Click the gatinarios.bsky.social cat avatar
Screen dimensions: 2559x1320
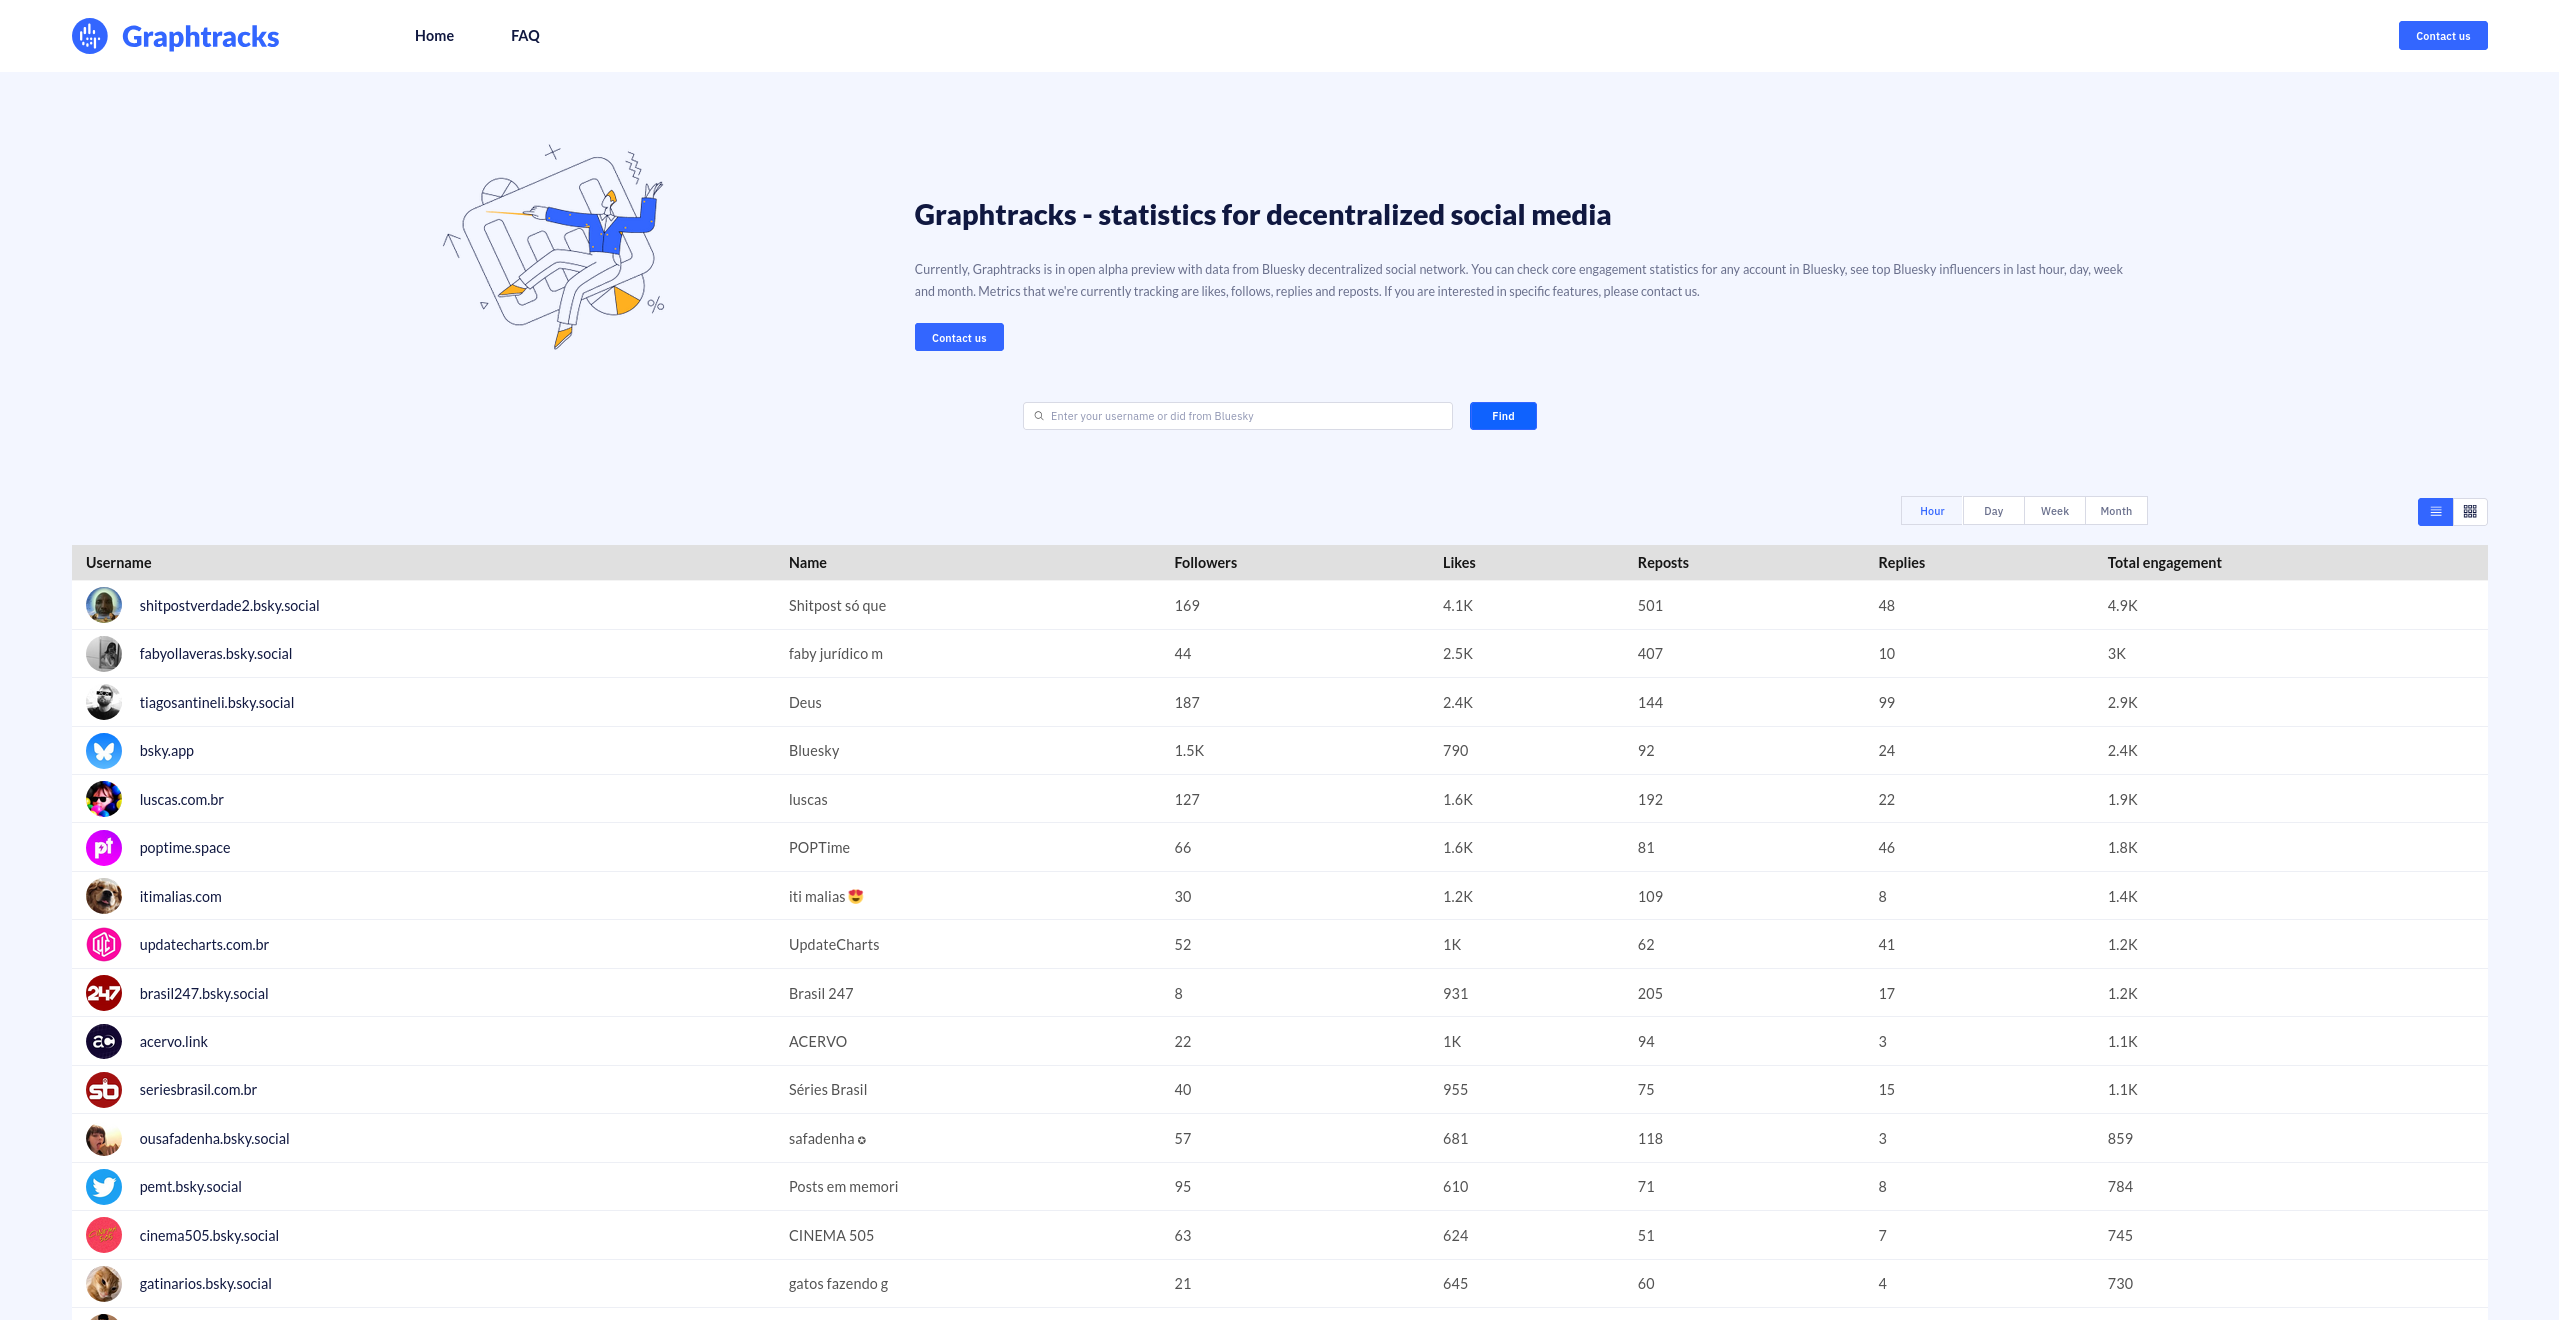pos(104,1284)
